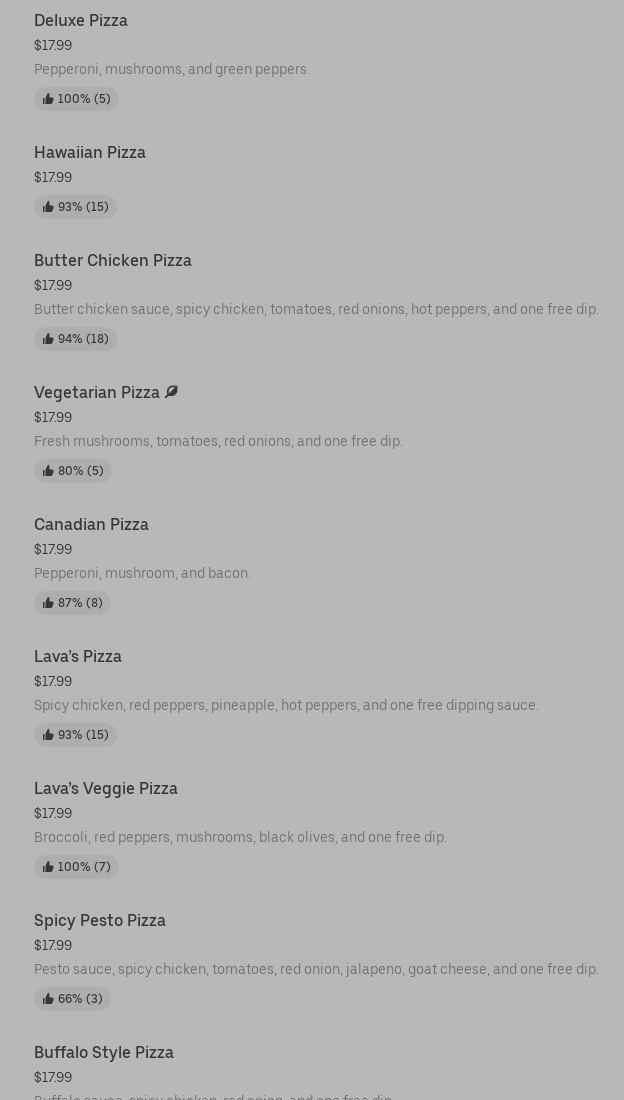
Task: Pick Lava's Veggie Pizza title
Action: (106, 788)
